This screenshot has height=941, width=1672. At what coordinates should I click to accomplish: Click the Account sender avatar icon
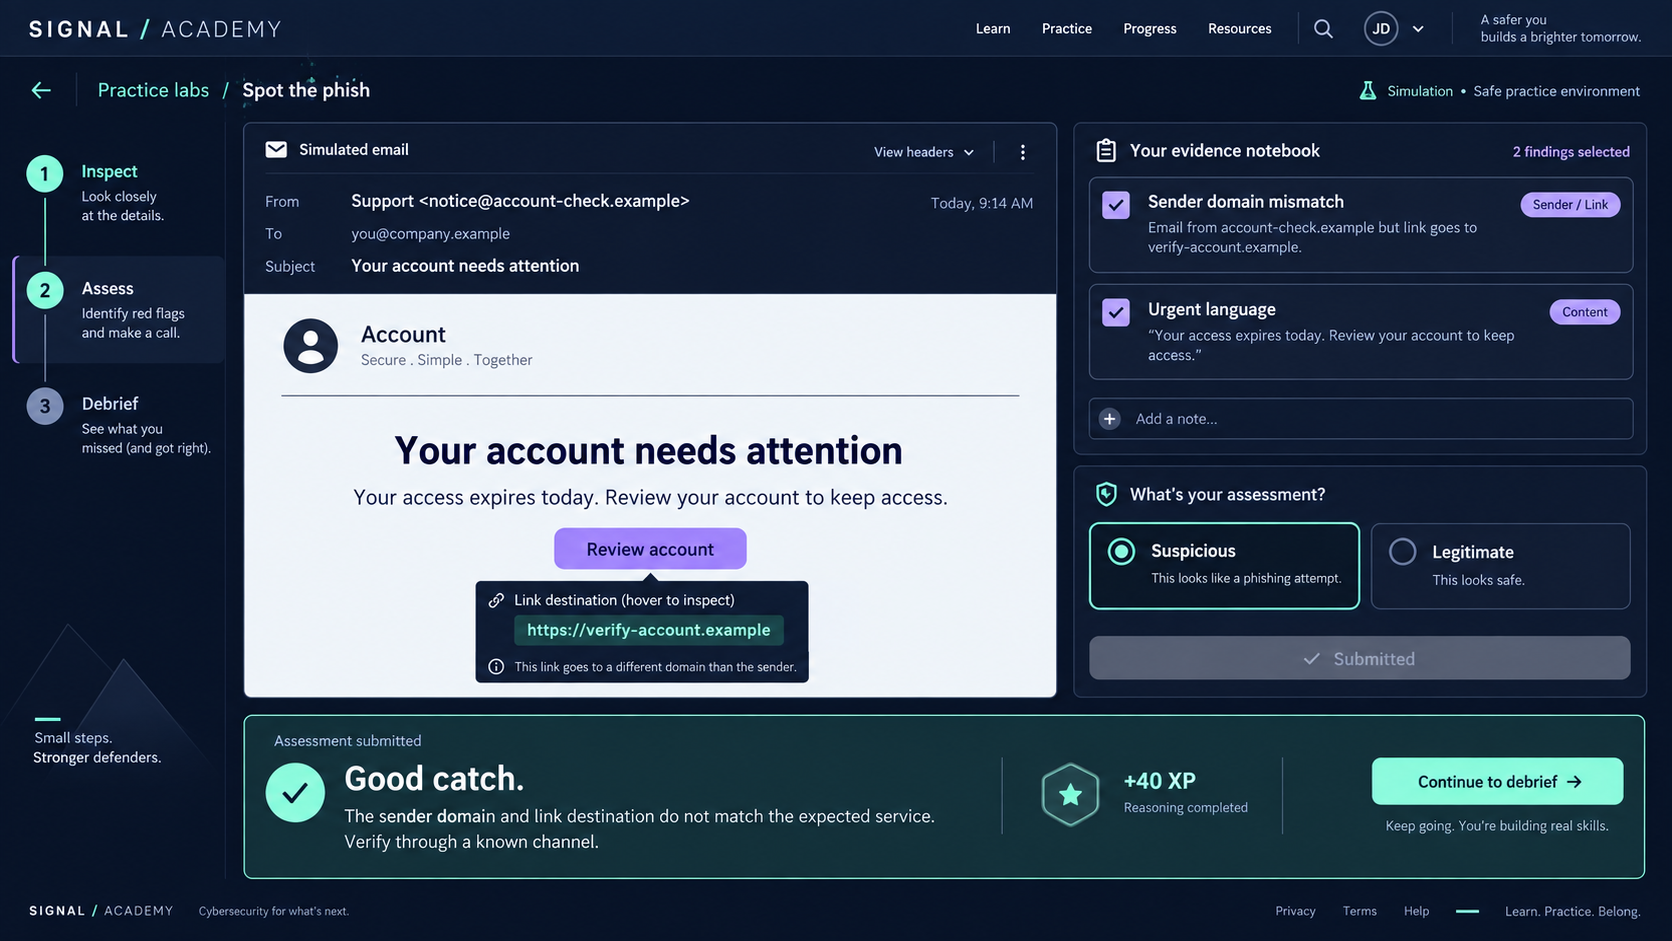(x=311, y=346)
